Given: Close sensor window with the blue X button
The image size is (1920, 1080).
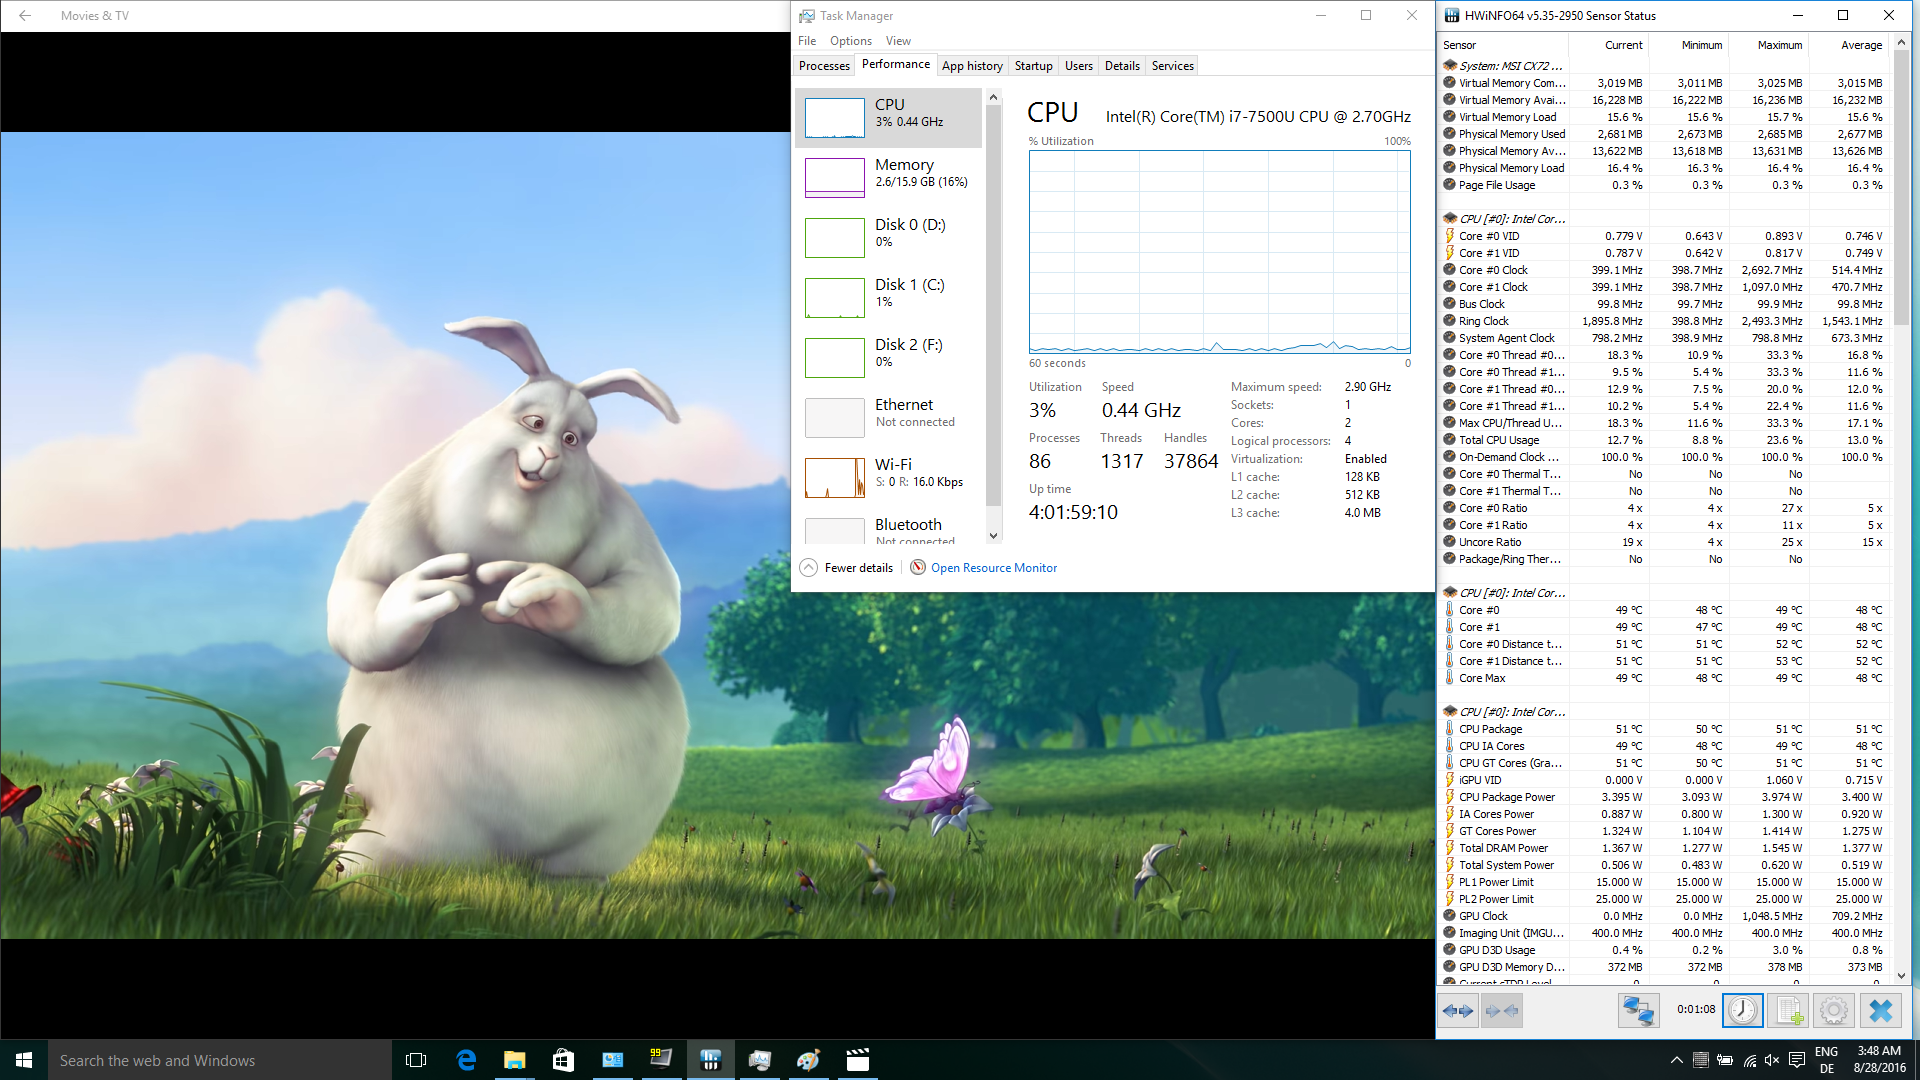Looking at the screenshot, I should pos(1881,1011).
